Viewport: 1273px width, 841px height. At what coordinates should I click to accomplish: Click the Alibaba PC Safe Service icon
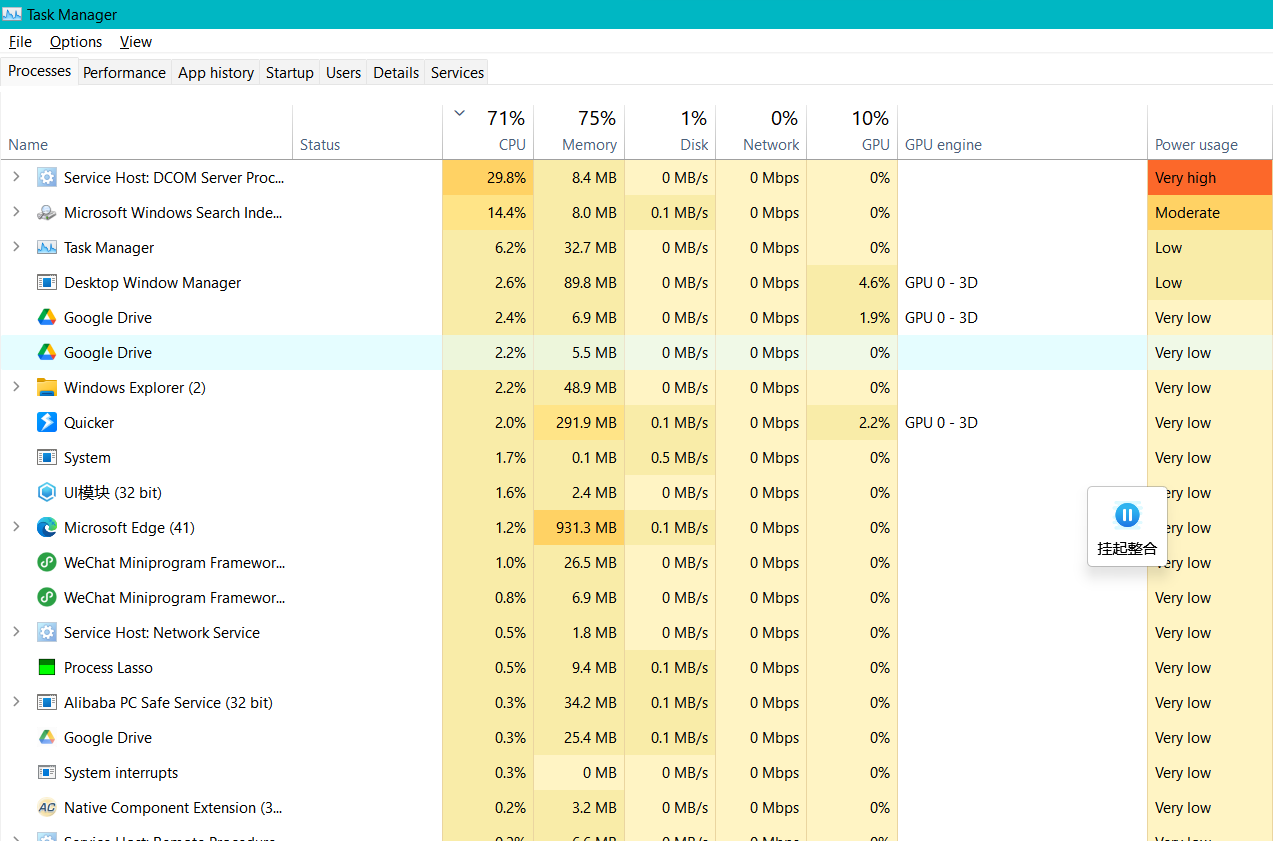pyautogui.click(x=47, y=703)
